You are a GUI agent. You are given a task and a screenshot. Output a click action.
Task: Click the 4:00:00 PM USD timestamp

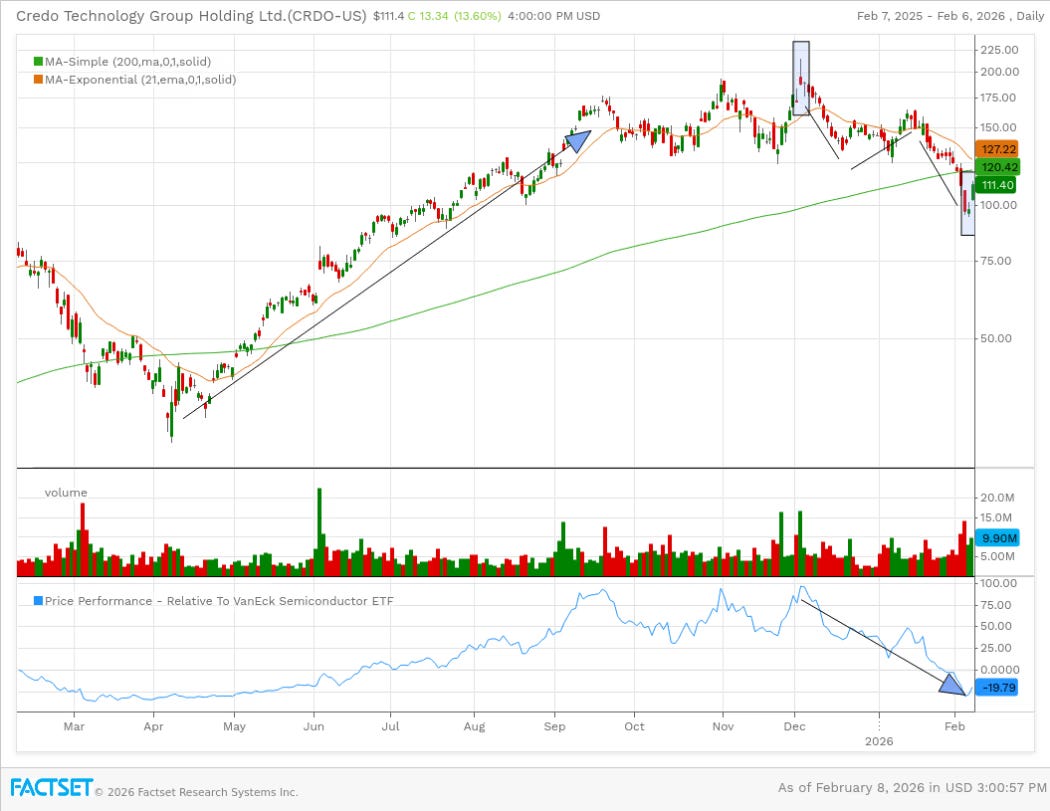pyautogui.click(x=554, y=16)
